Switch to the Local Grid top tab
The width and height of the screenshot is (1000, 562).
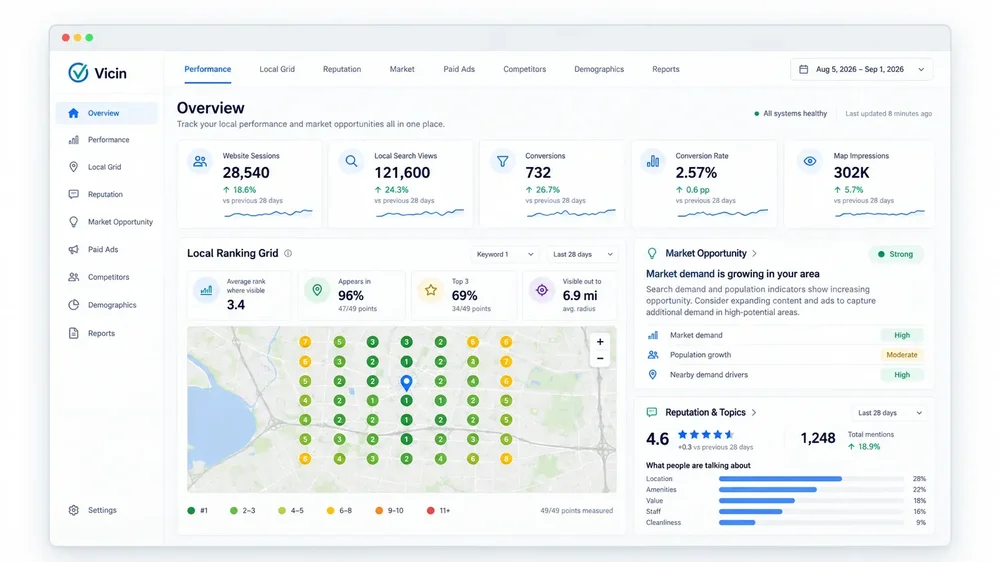point(277,69)
